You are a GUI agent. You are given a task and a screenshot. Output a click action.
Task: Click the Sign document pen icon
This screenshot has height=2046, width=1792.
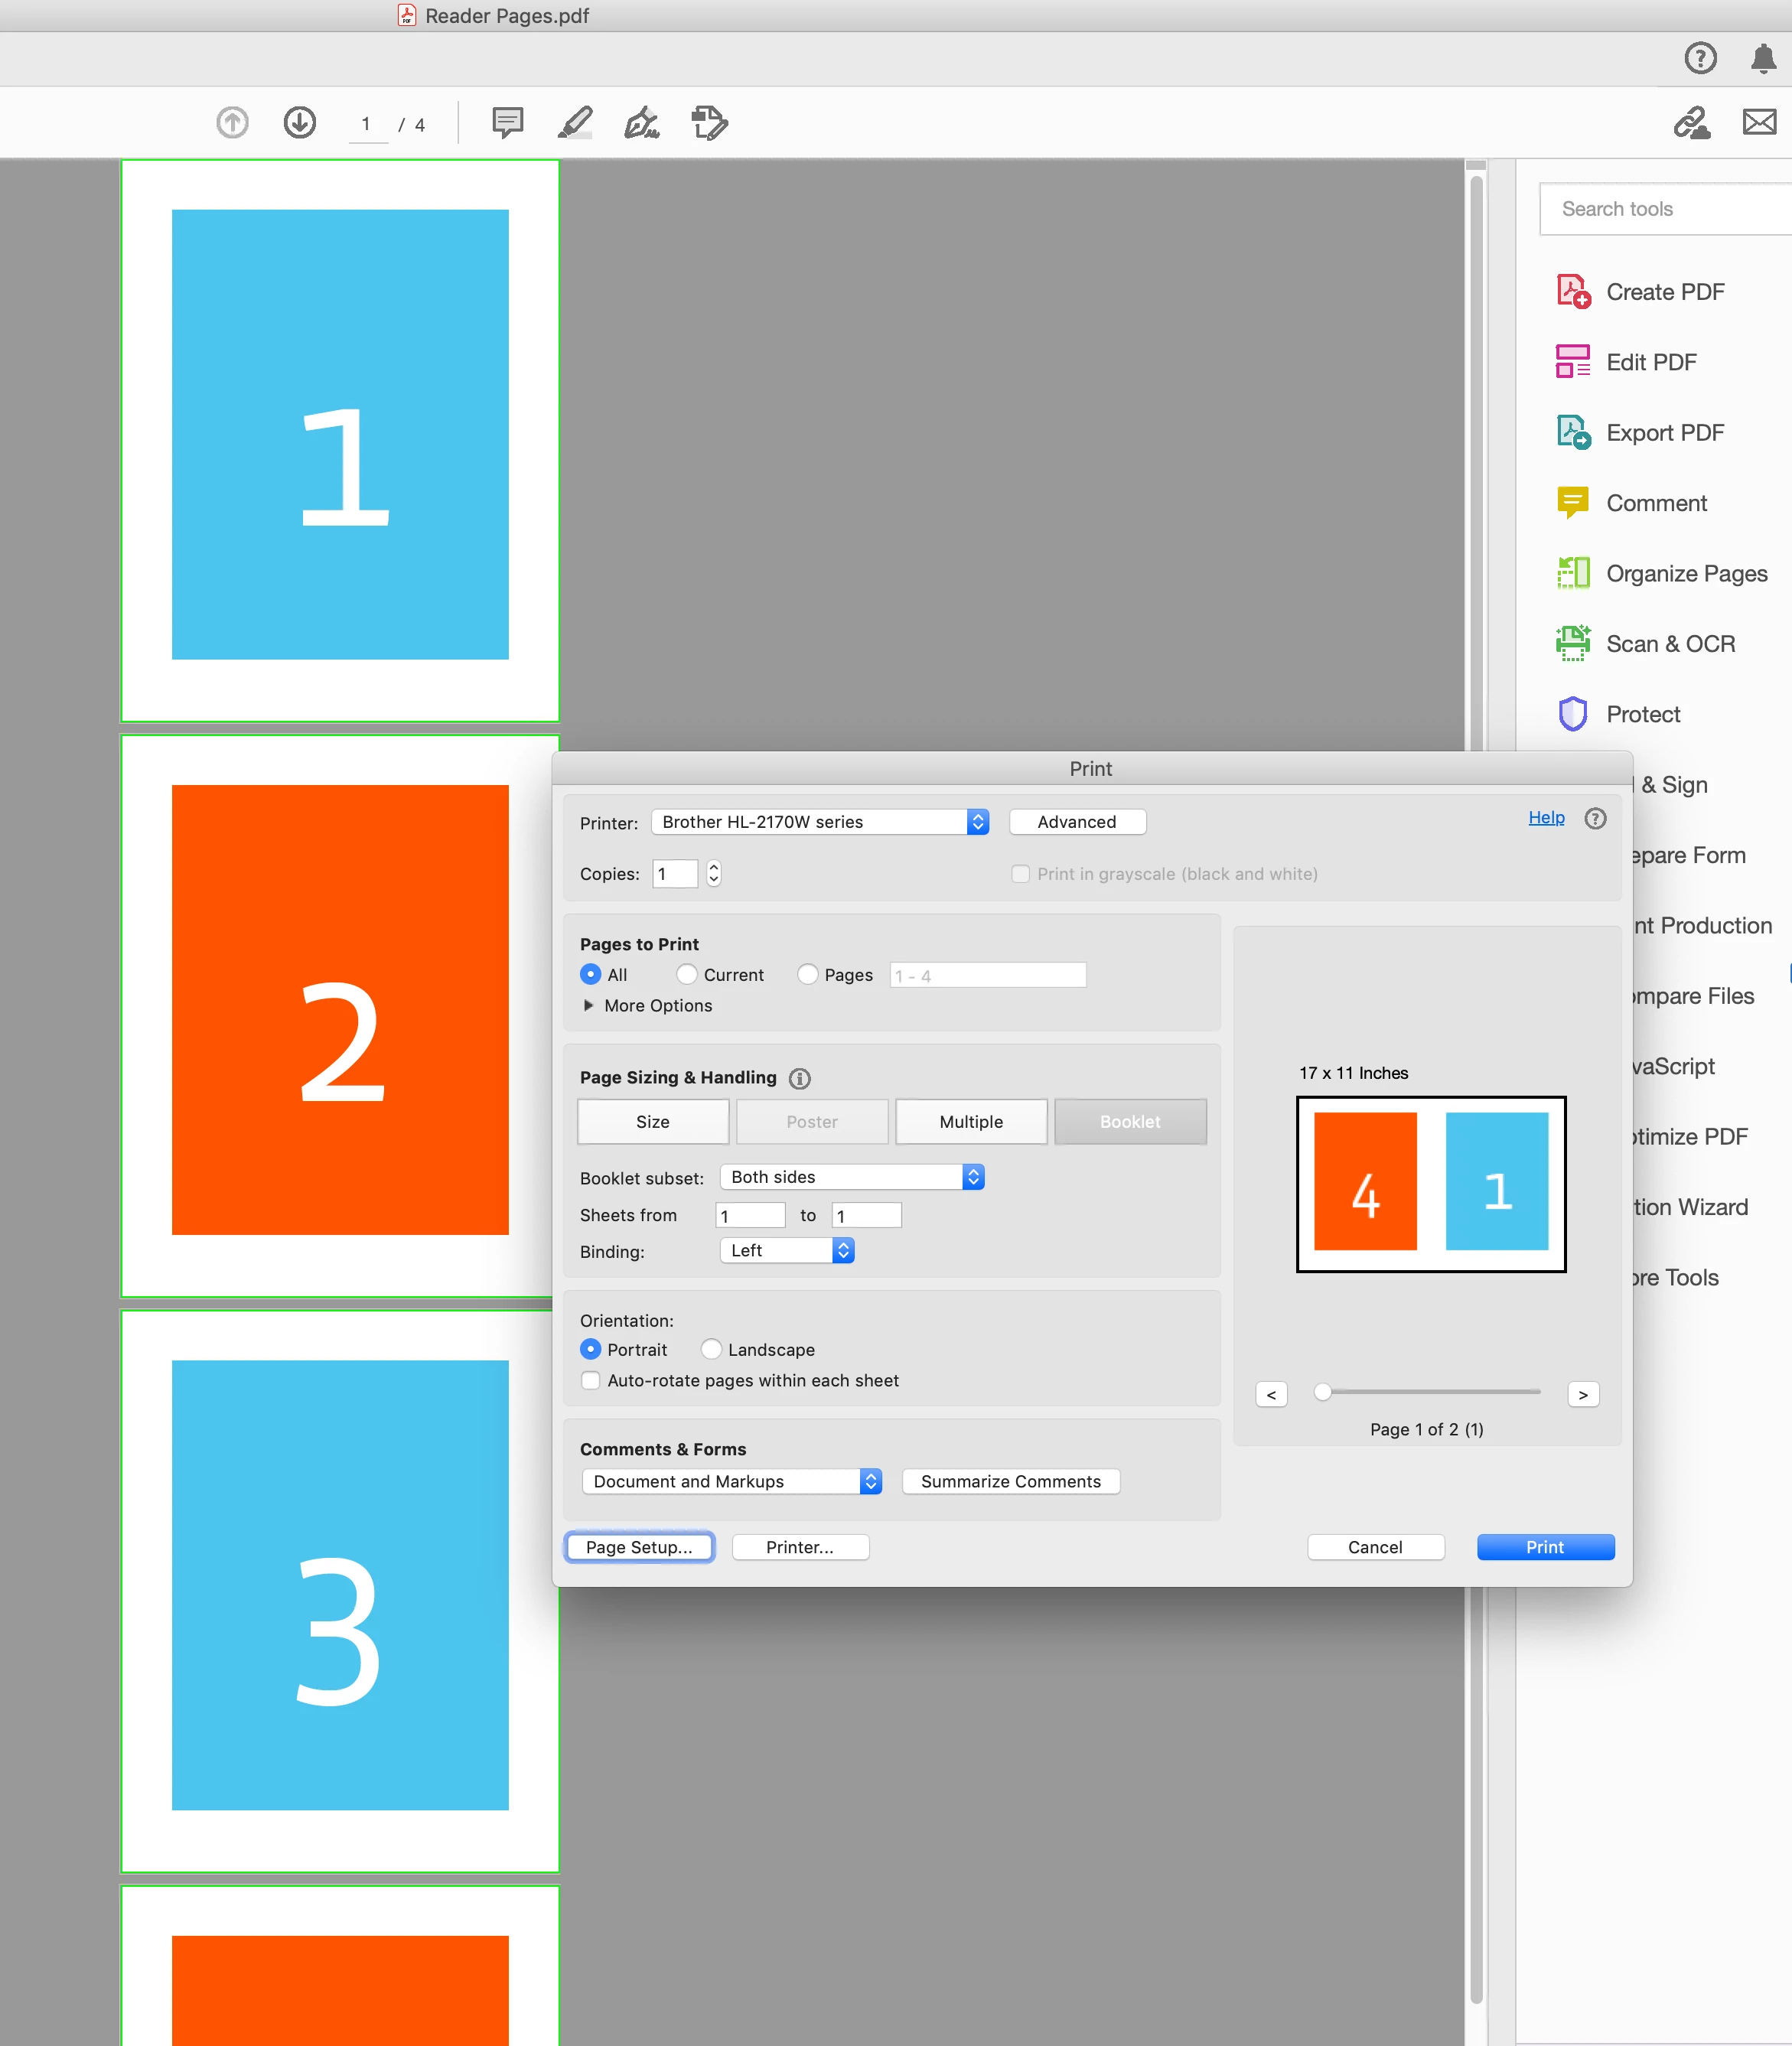pos(641,123)
